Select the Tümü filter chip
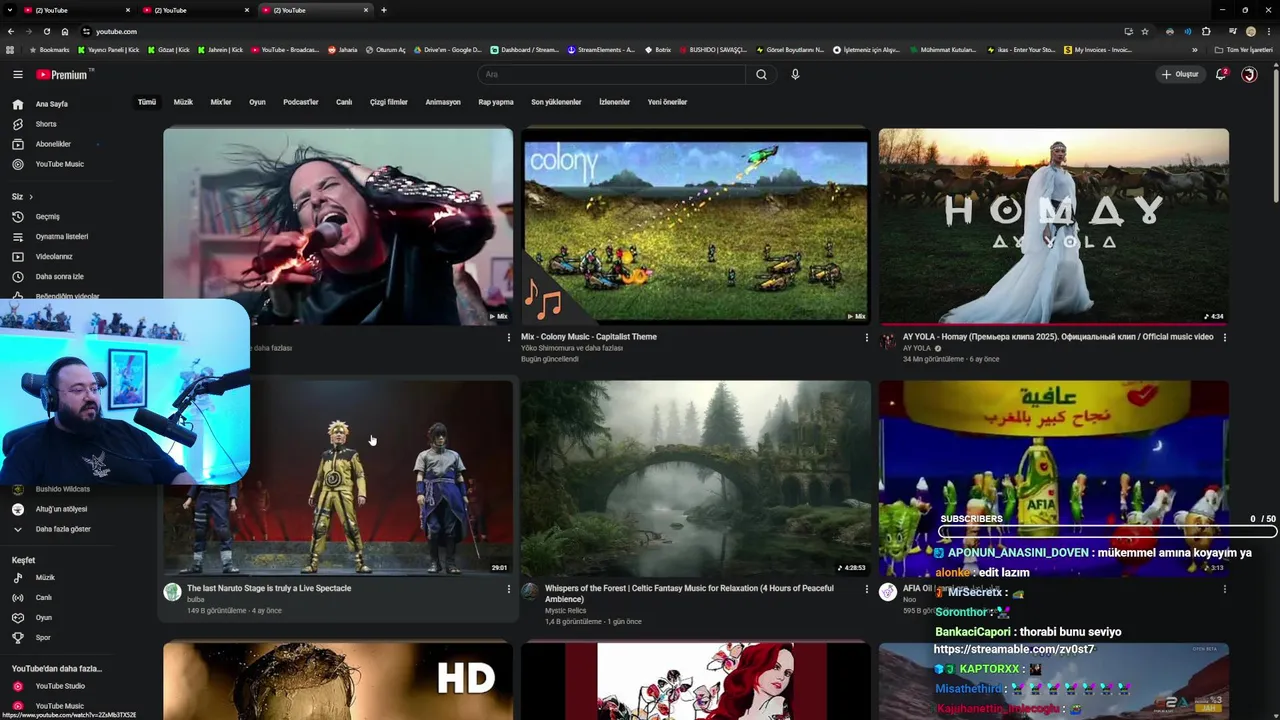The height and width of the screenshot is (720, 1280). click(x=147, y=102)
